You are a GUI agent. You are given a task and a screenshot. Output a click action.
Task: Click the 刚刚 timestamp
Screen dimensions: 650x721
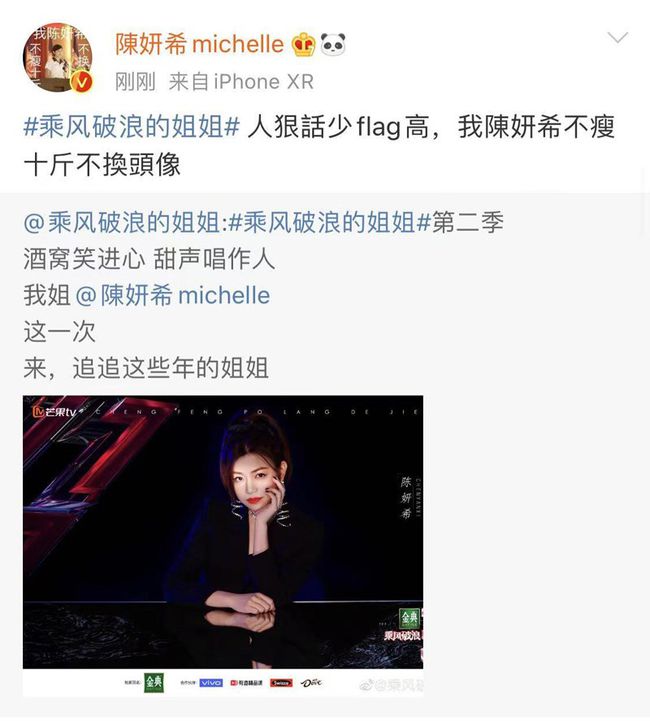(x=135, y=82)
